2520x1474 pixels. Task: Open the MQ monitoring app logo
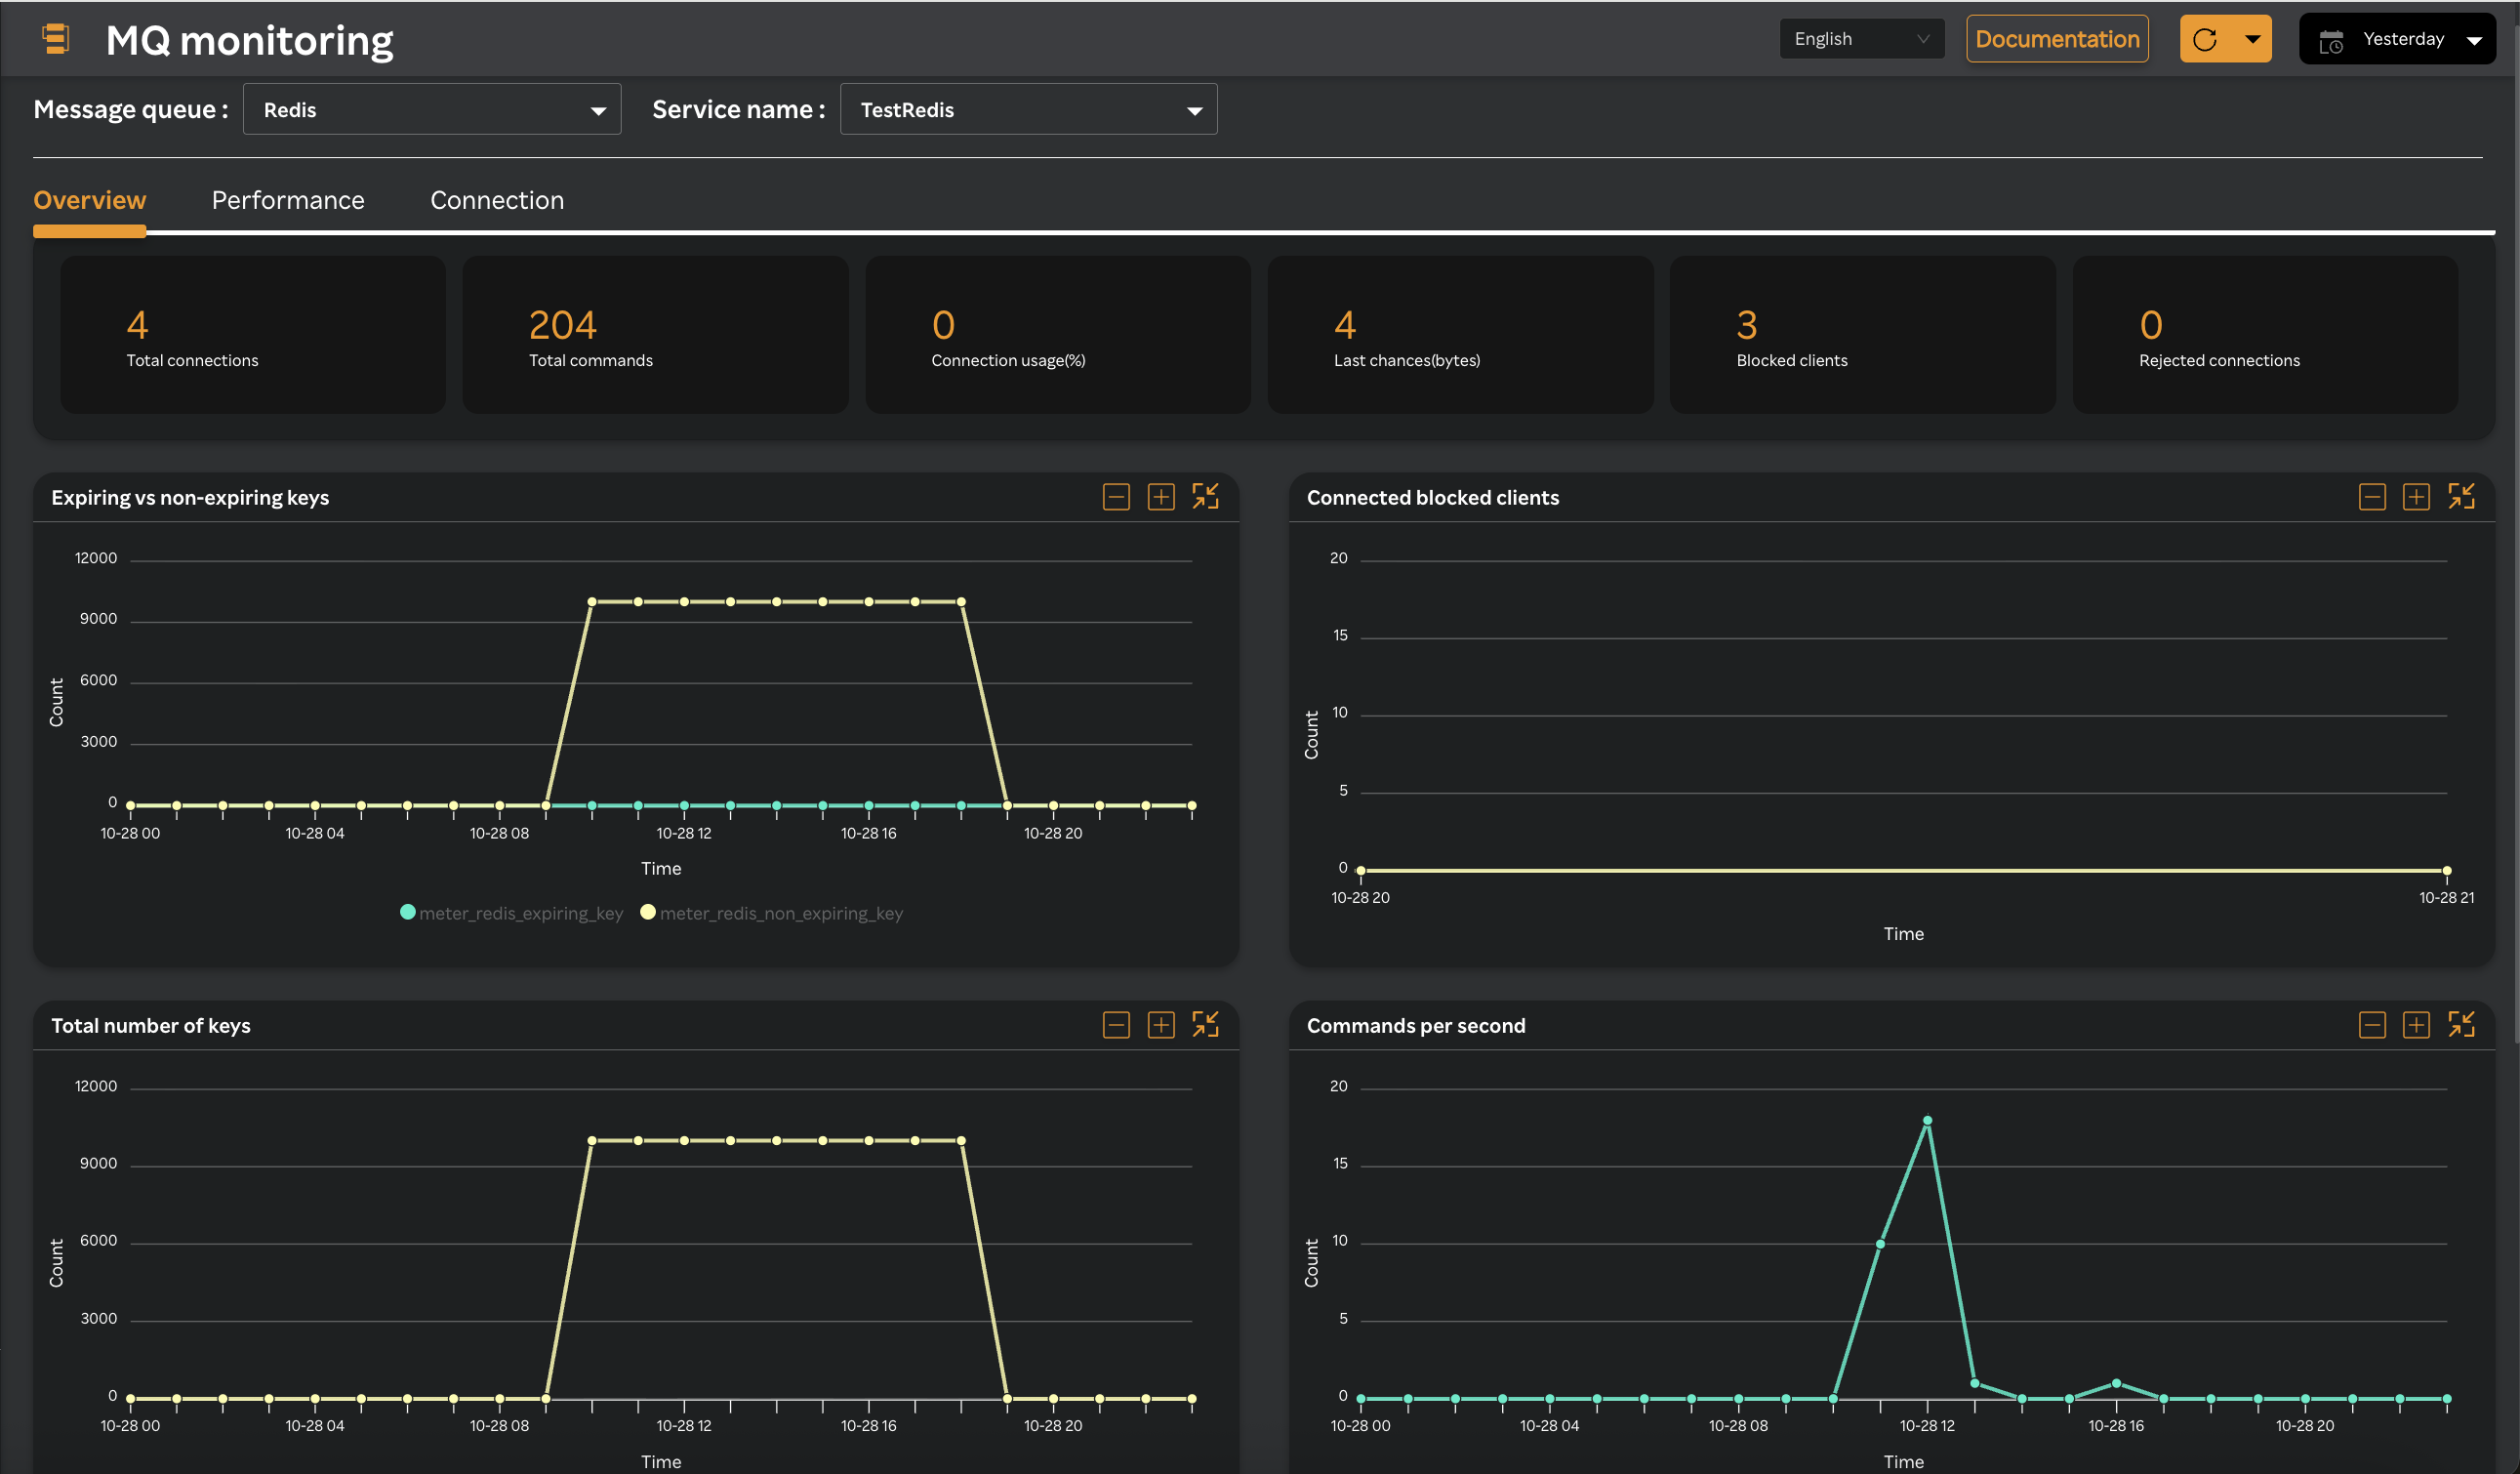56,38
